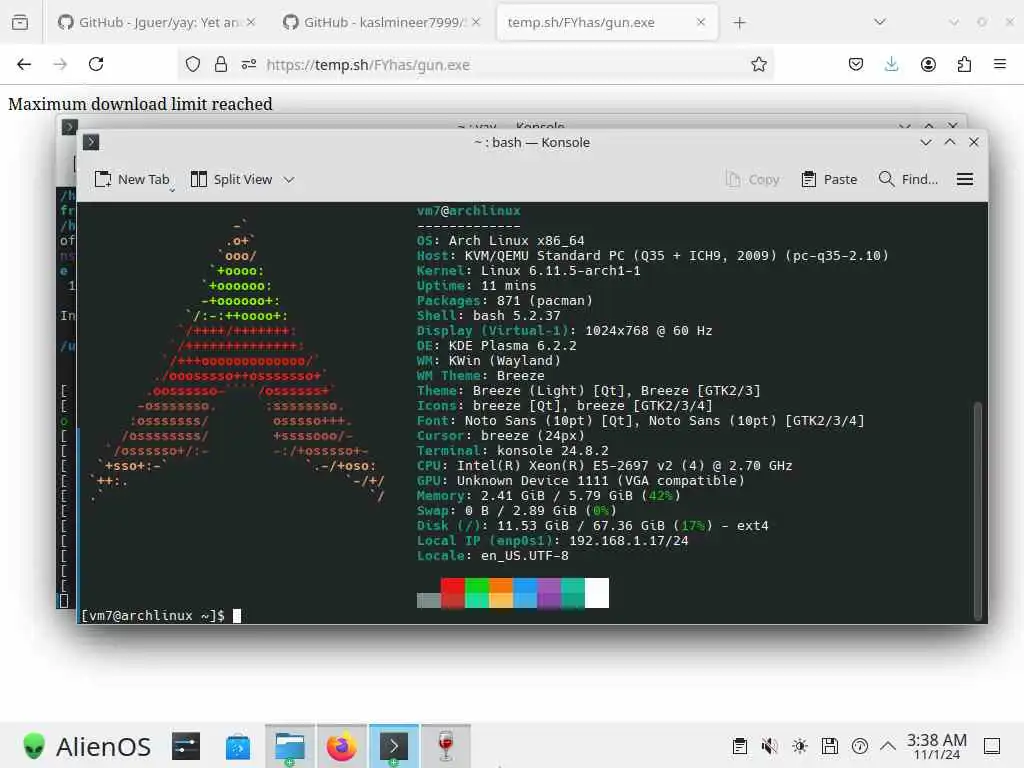Go back to previous page
The height and width of the screenshot is (768, 1024).
click(24, 64)
